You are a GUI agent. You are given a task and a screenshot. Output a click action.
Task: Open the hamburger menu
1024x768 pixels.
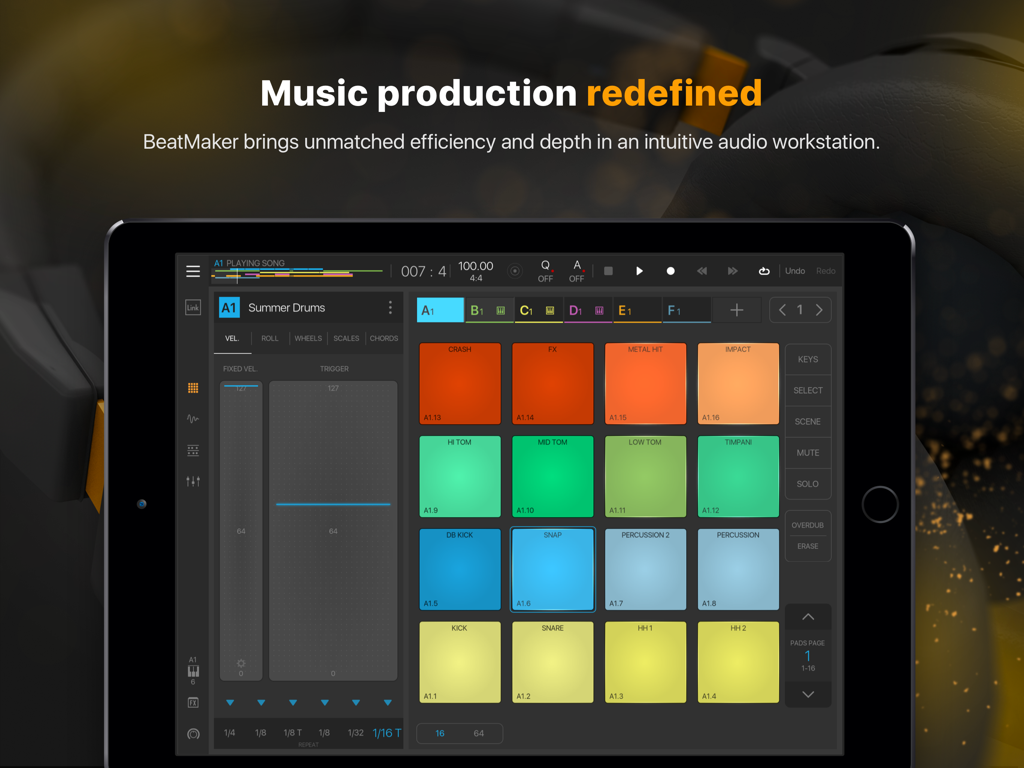(x=193, y=270)
